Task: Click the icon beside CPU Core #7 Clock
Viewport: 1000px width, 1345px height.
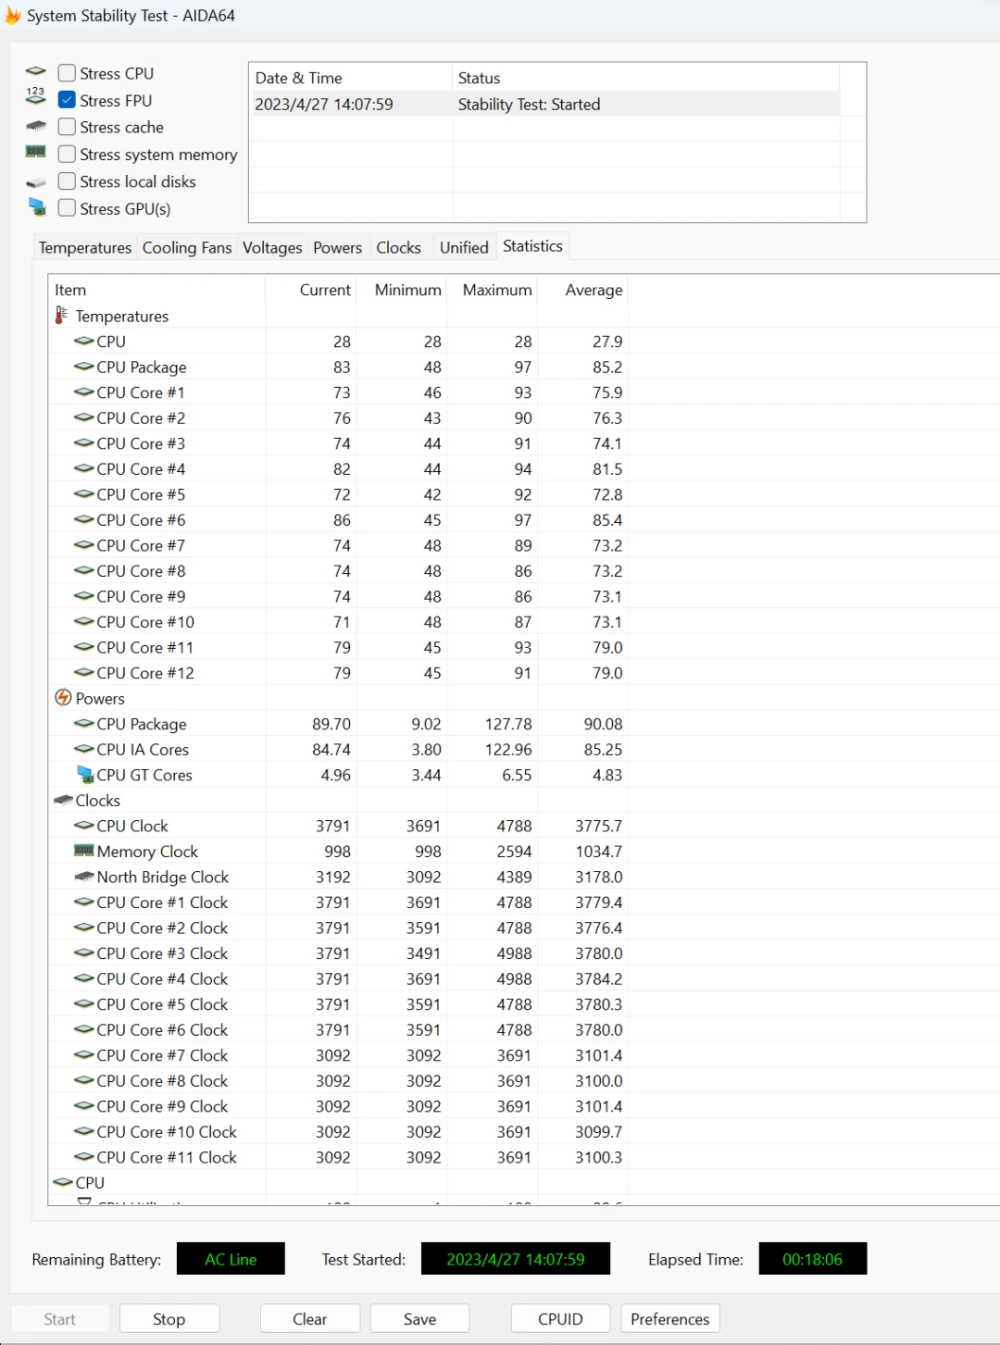Action: pos(84,1055)
